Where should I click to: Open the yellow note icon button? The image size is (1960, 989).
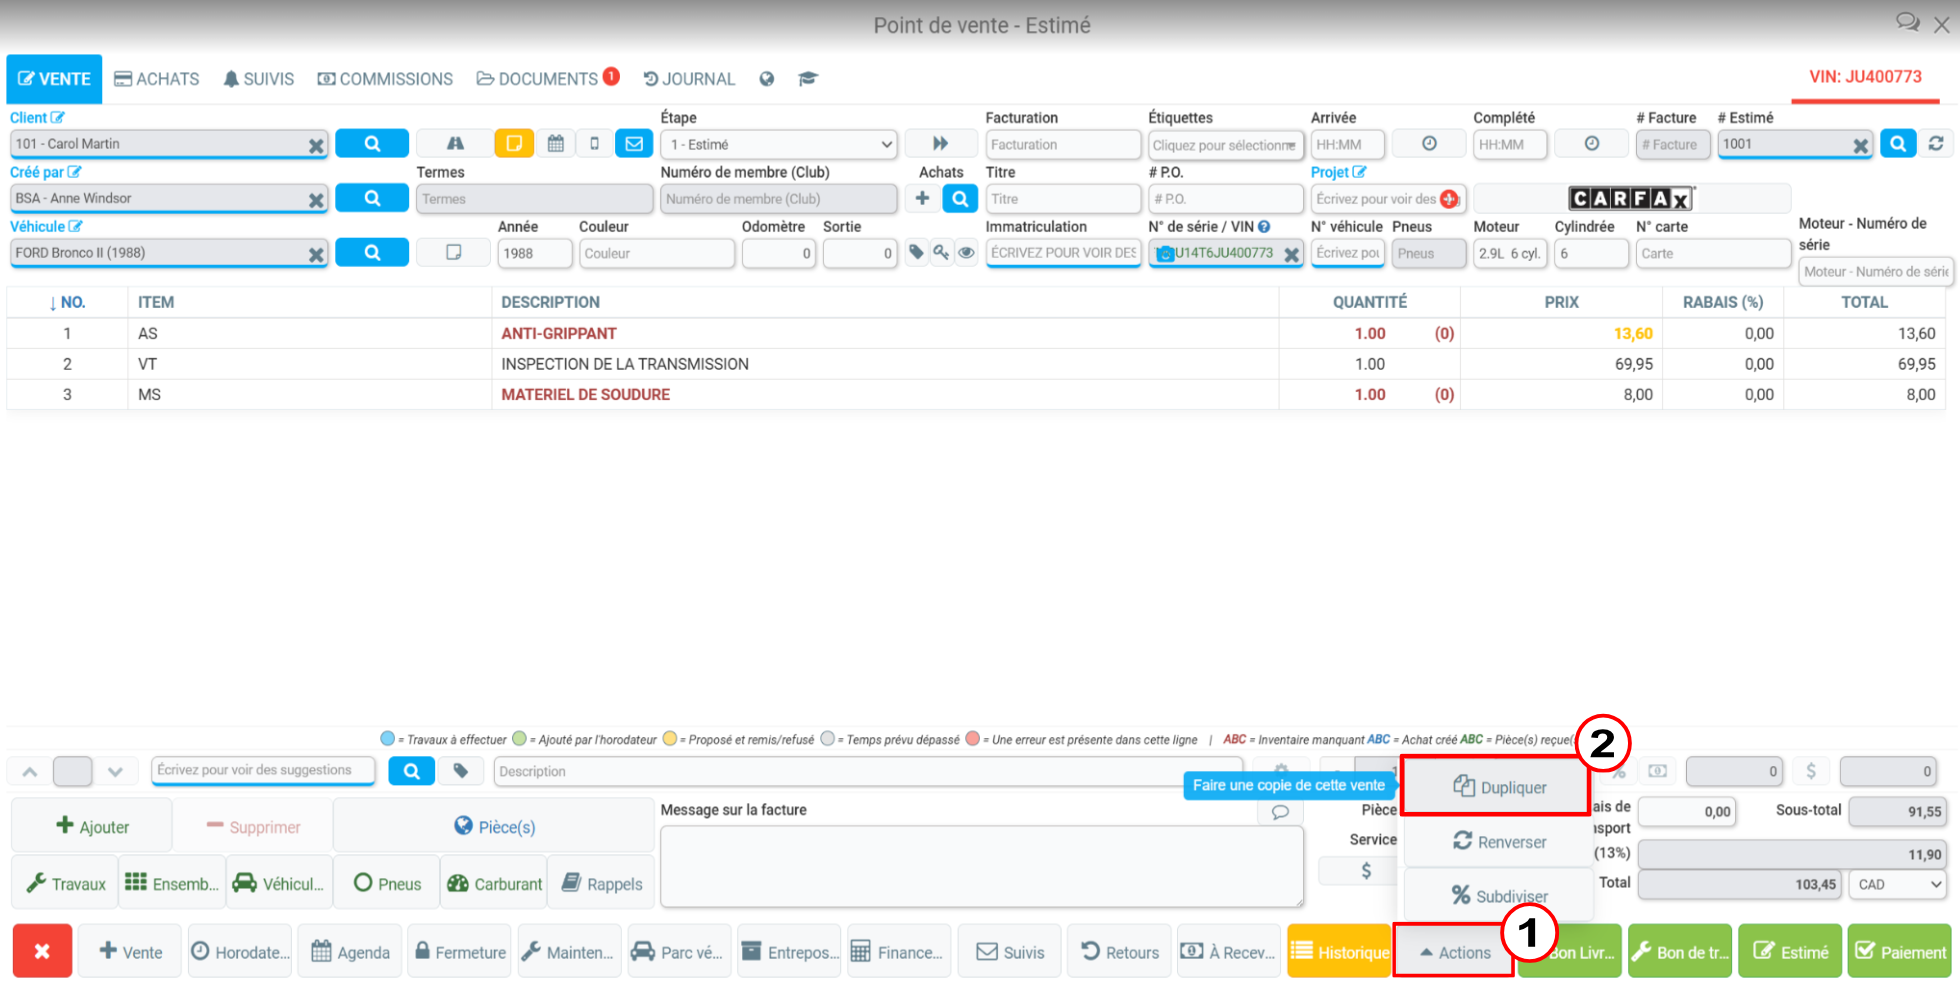[x=514, y=144]
